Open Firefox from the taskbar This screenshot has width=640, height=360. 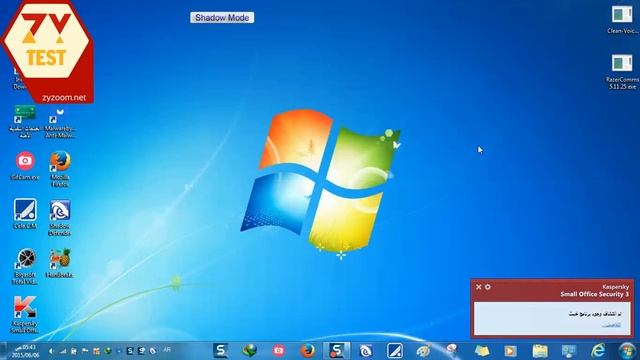[308, 351]
